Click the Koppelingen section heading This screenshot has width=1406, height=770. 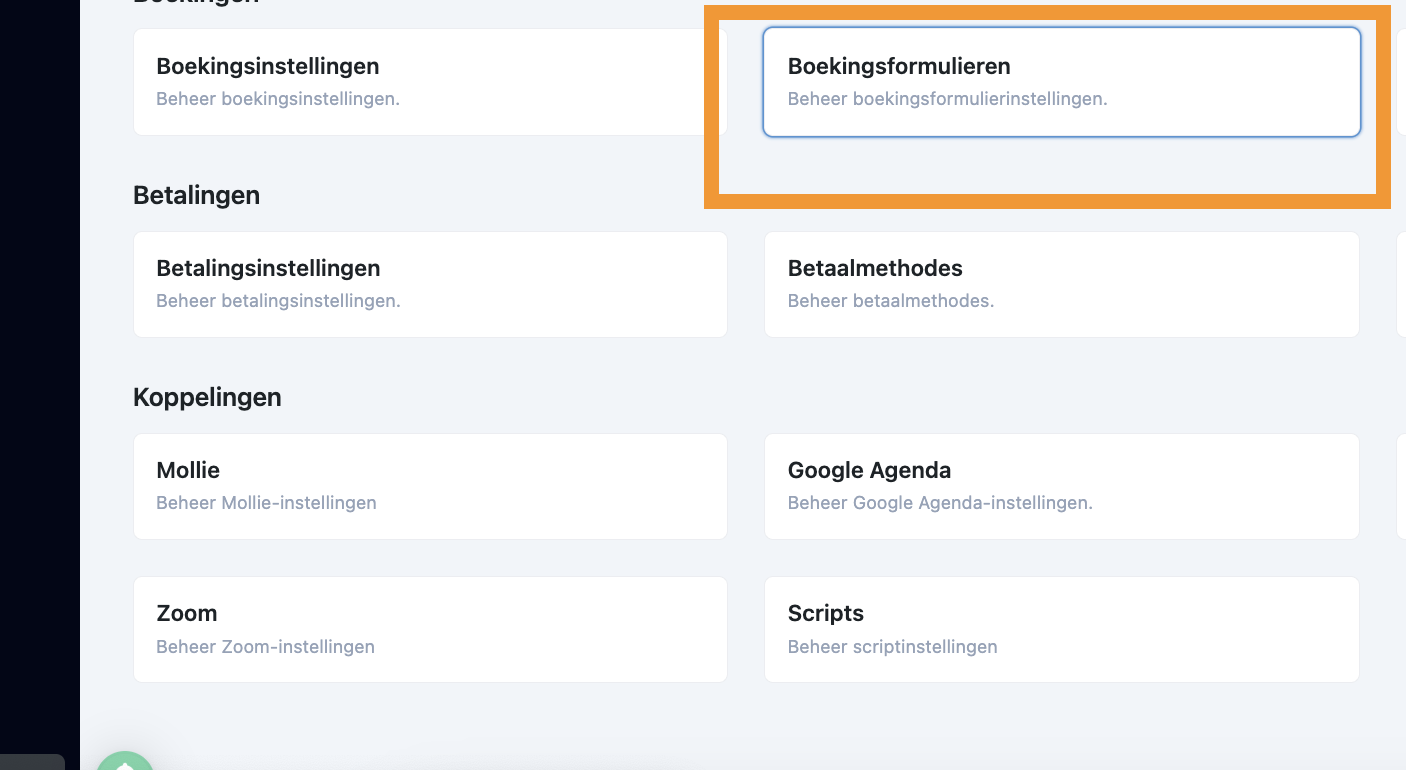click(207, 397)
